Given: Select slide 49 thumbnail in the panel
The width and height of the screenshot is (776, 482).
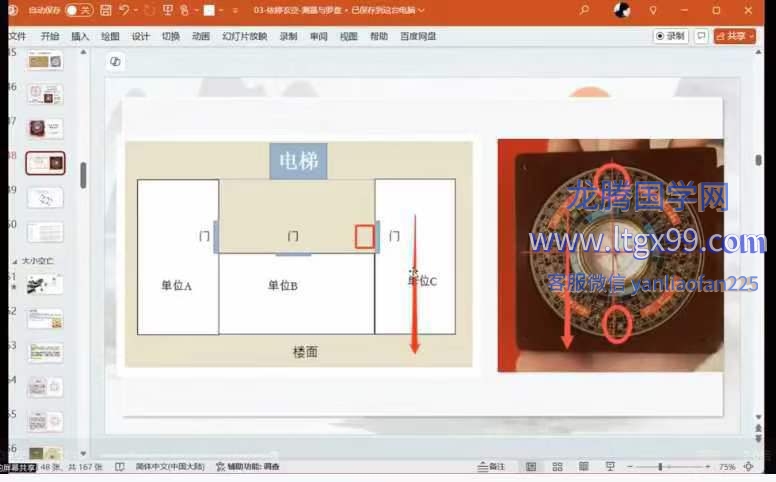Looking at the screenshot, I should pos(45,197).
